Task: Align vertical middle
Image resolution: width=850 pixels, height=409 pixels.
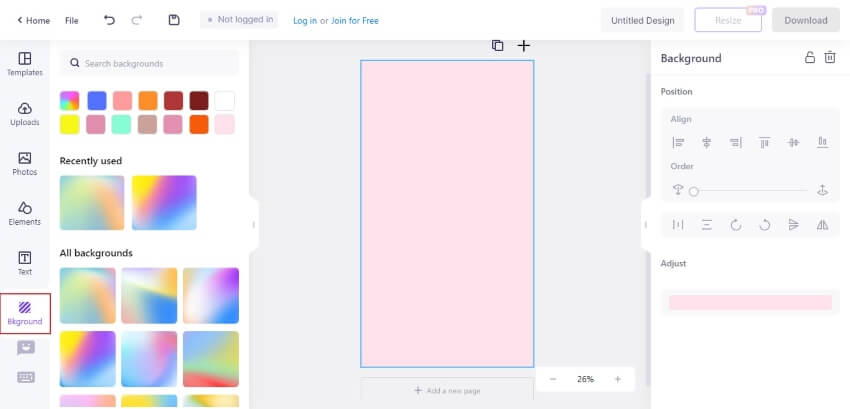Action: point(794,143)
